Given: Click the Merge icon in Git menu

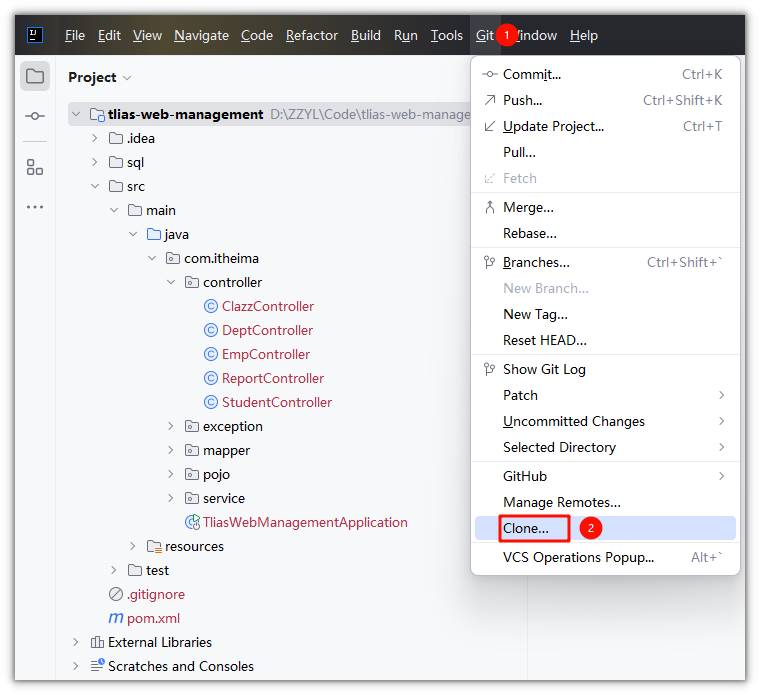Looking at the screenshot, I should pos(490,207).
